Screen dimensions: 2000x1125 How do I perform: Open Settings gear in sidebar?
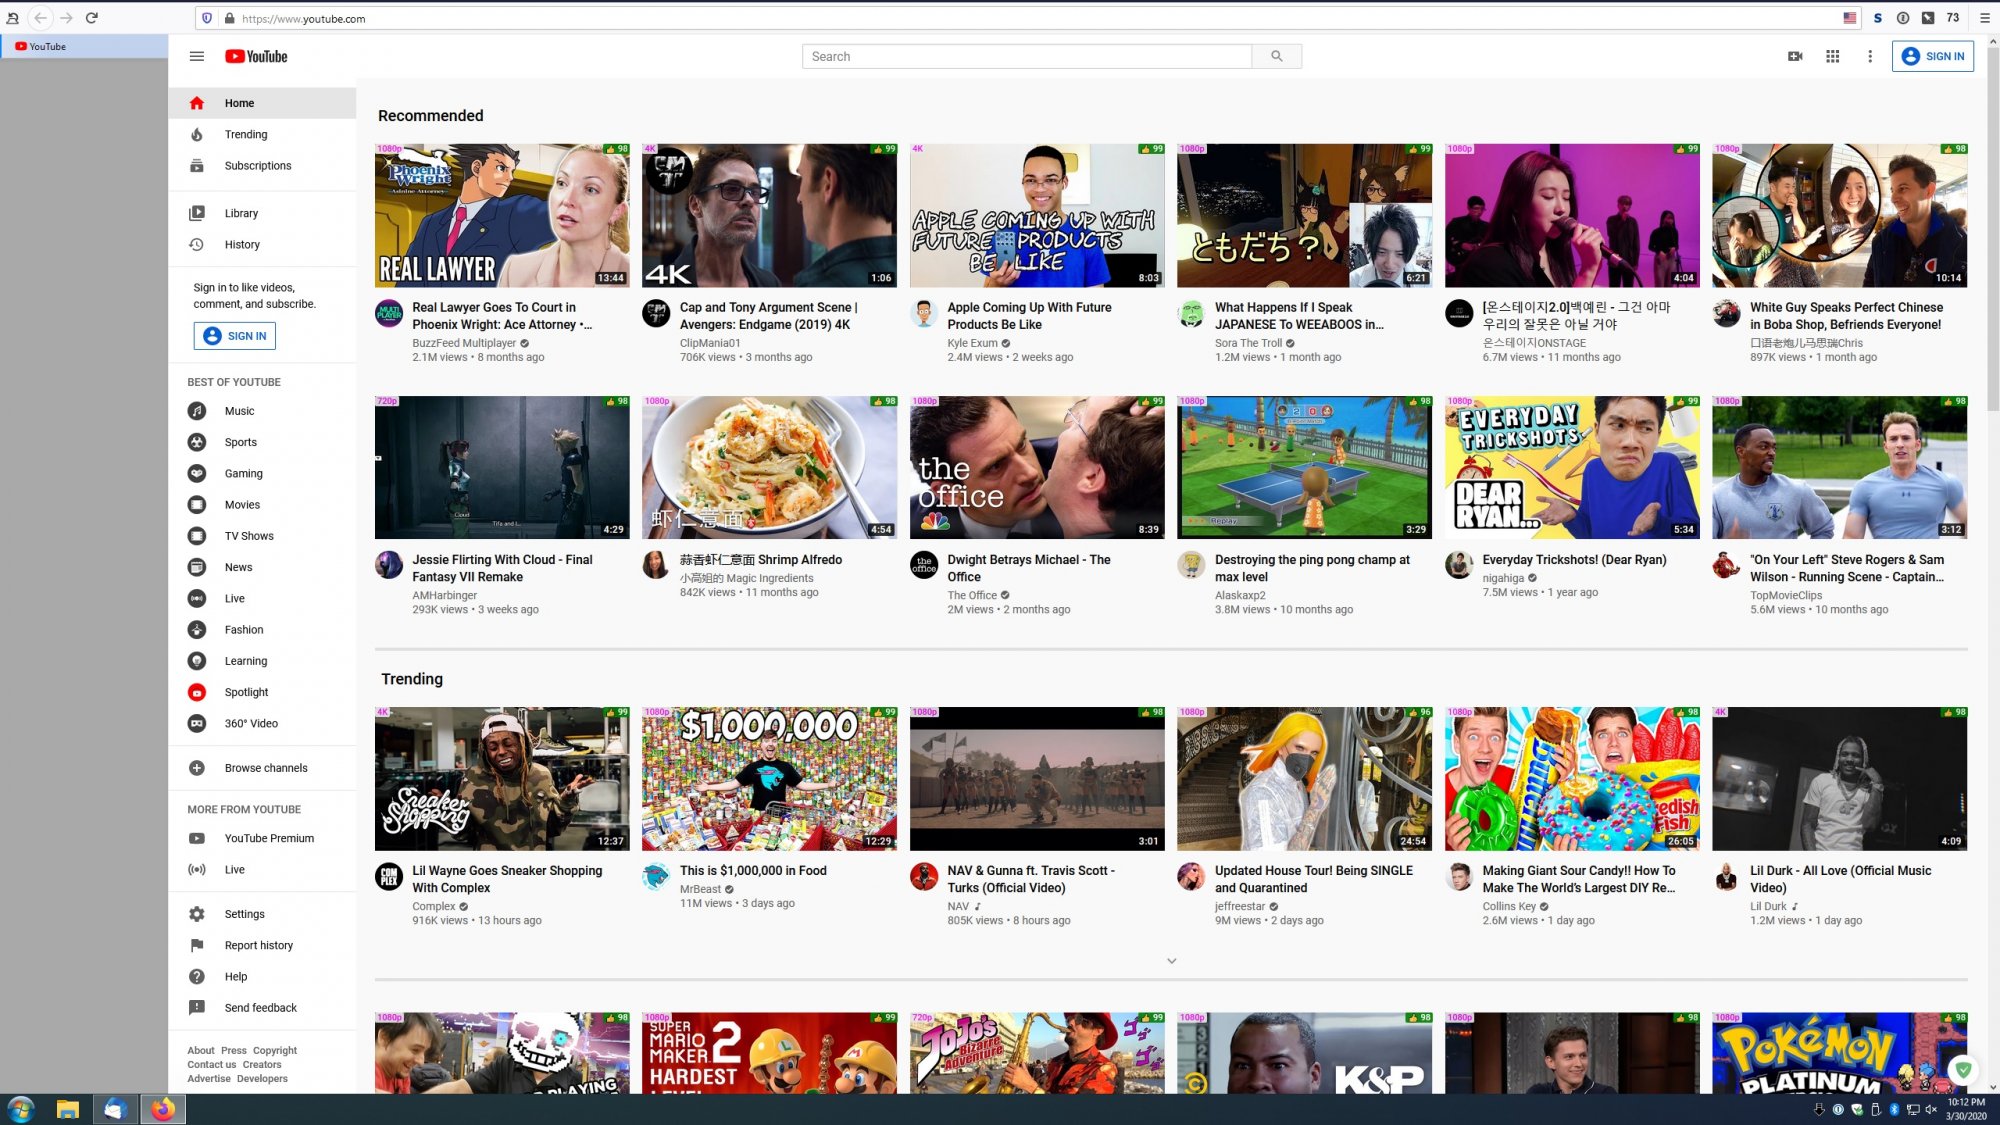[197, 914]
